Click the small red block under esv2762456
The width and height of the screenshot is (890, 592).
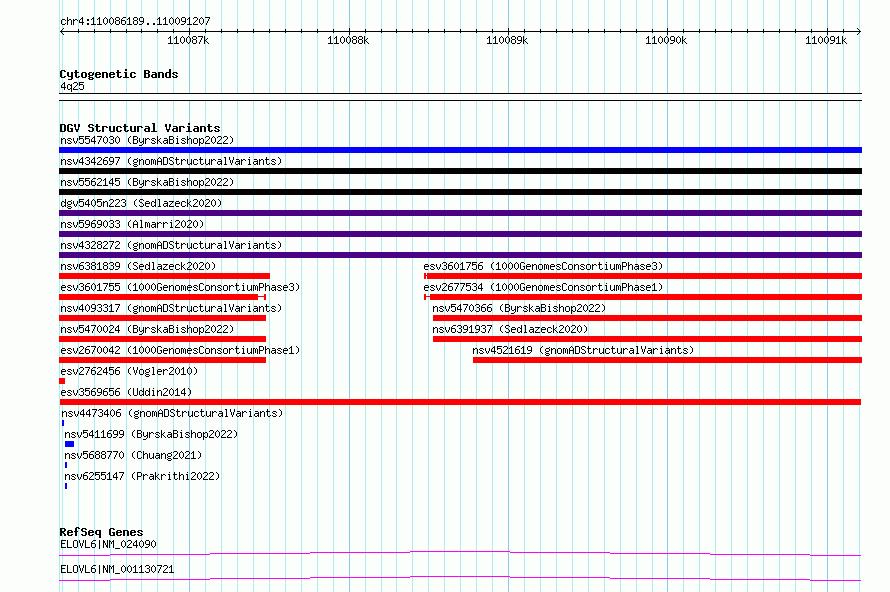click(62, 381)
